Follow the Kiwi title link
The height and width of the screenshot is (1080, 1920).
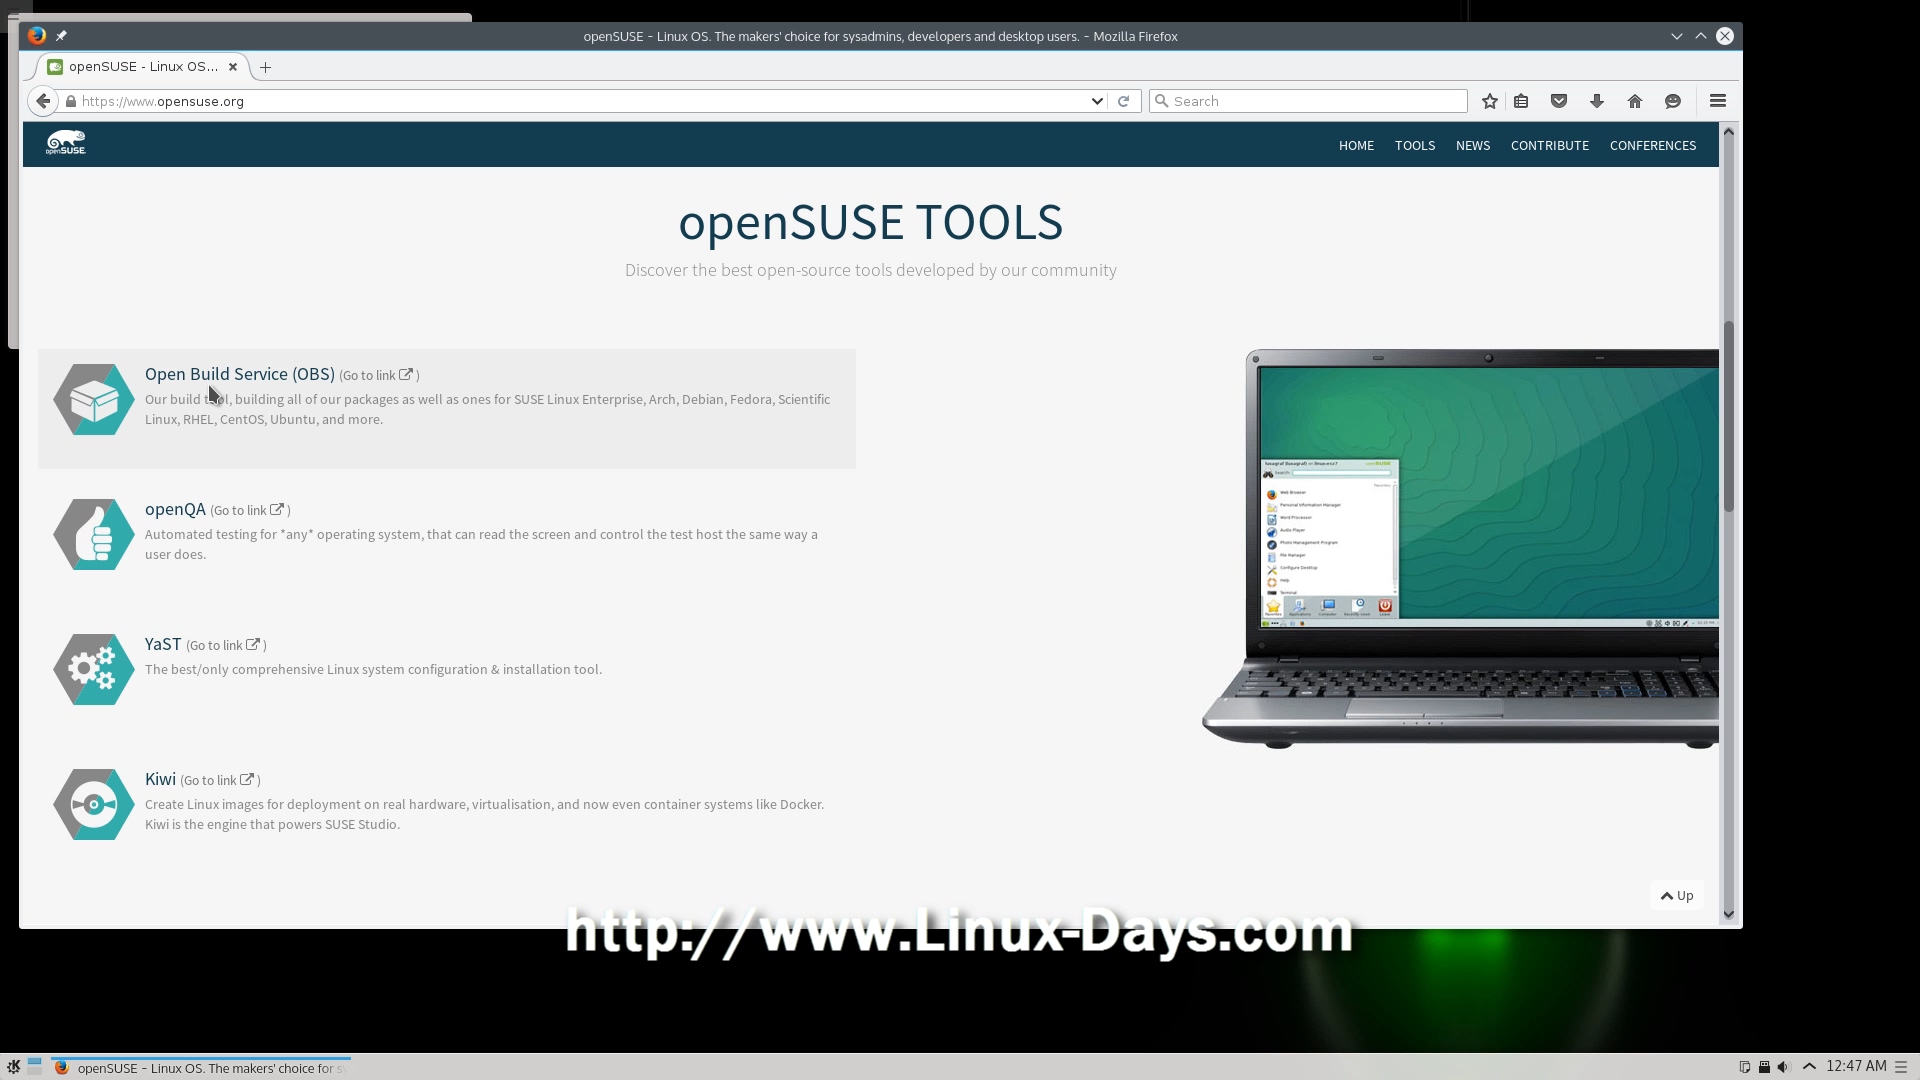coord(160,779)
